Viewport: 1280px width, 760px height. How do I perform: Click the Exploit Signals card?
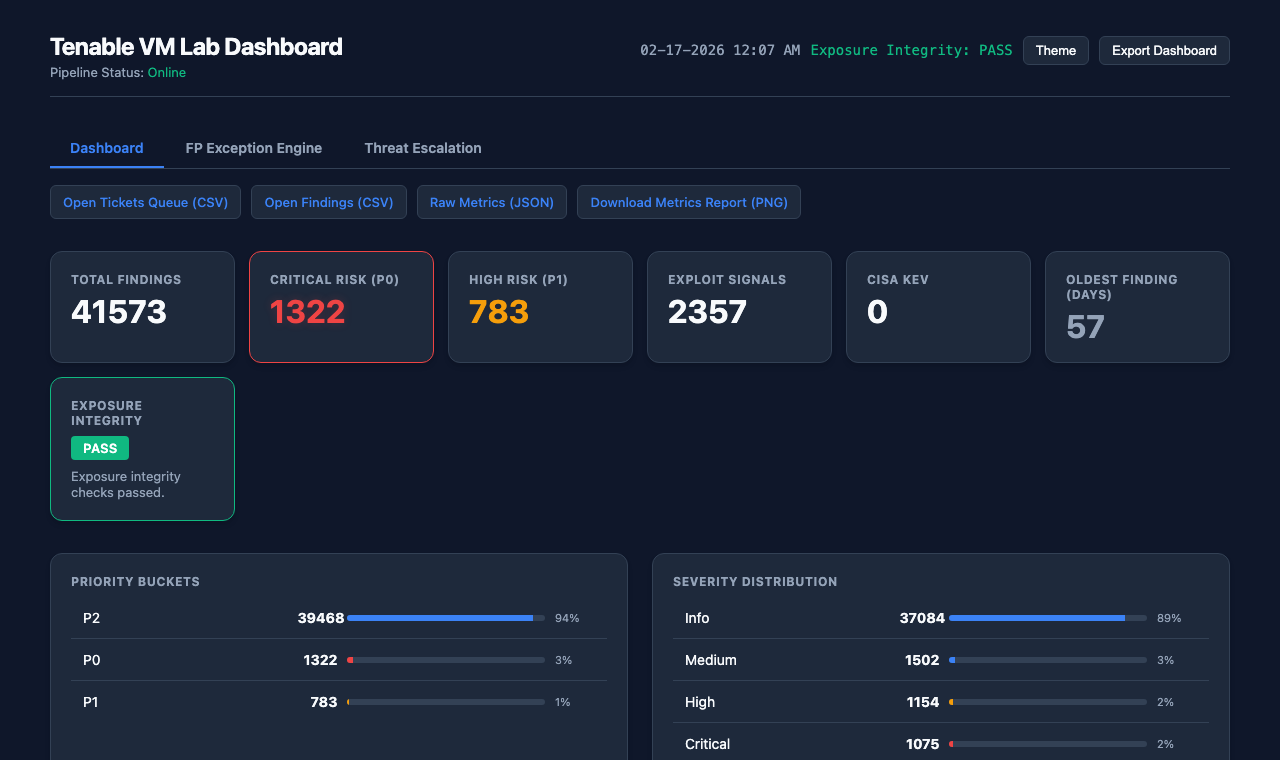tap(739, 307)
